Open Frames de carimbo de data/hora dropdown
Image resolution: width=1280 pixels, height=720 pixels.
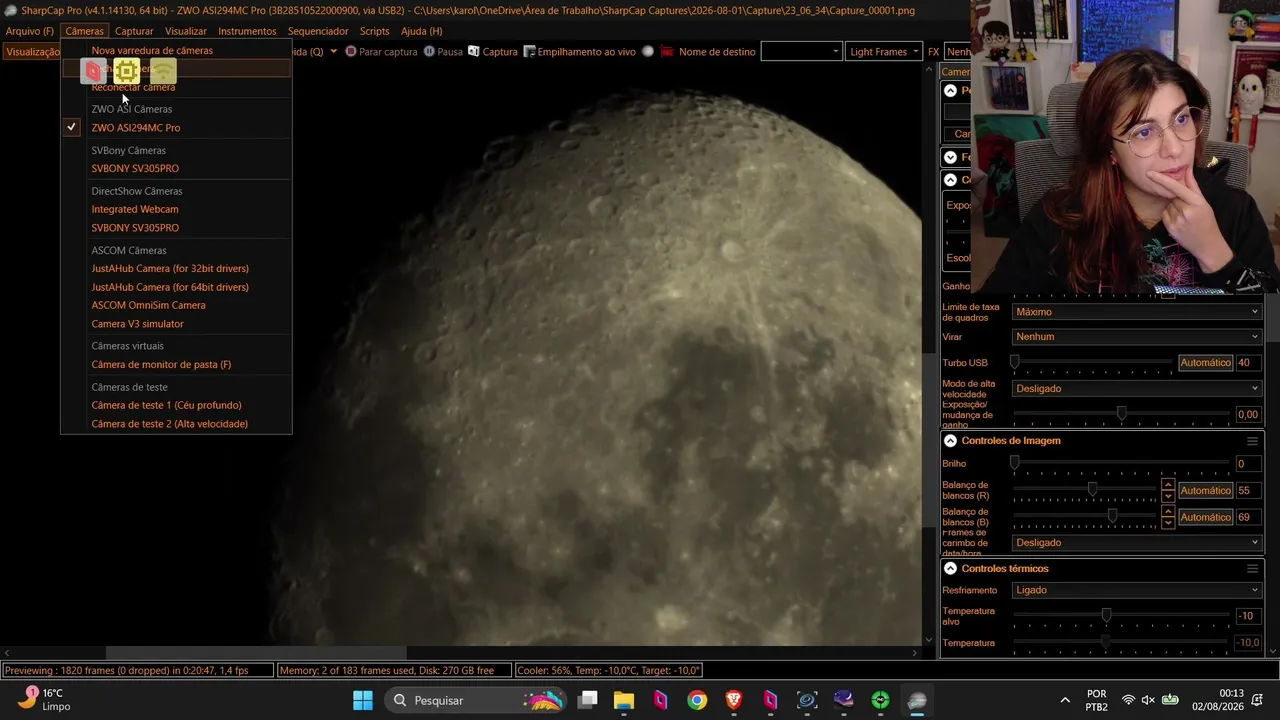point(1137,543)
